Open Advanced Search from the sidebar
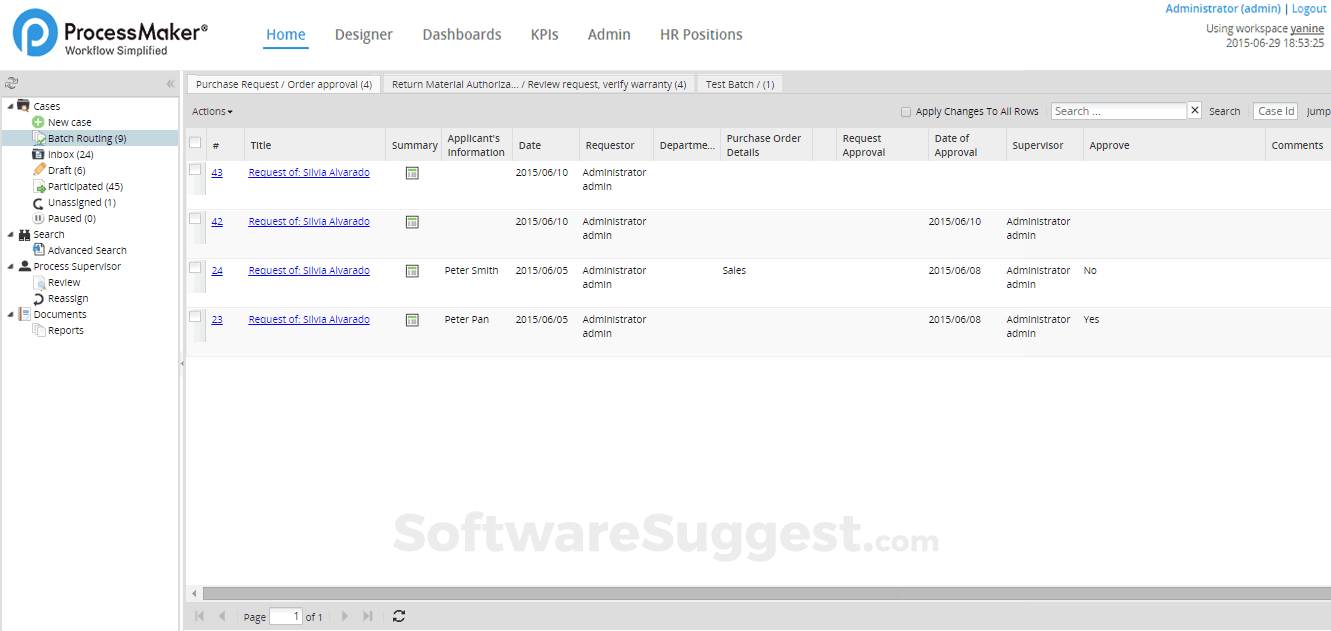The image size is (1331, 631). pyautogui.click(x=38, y=249)
